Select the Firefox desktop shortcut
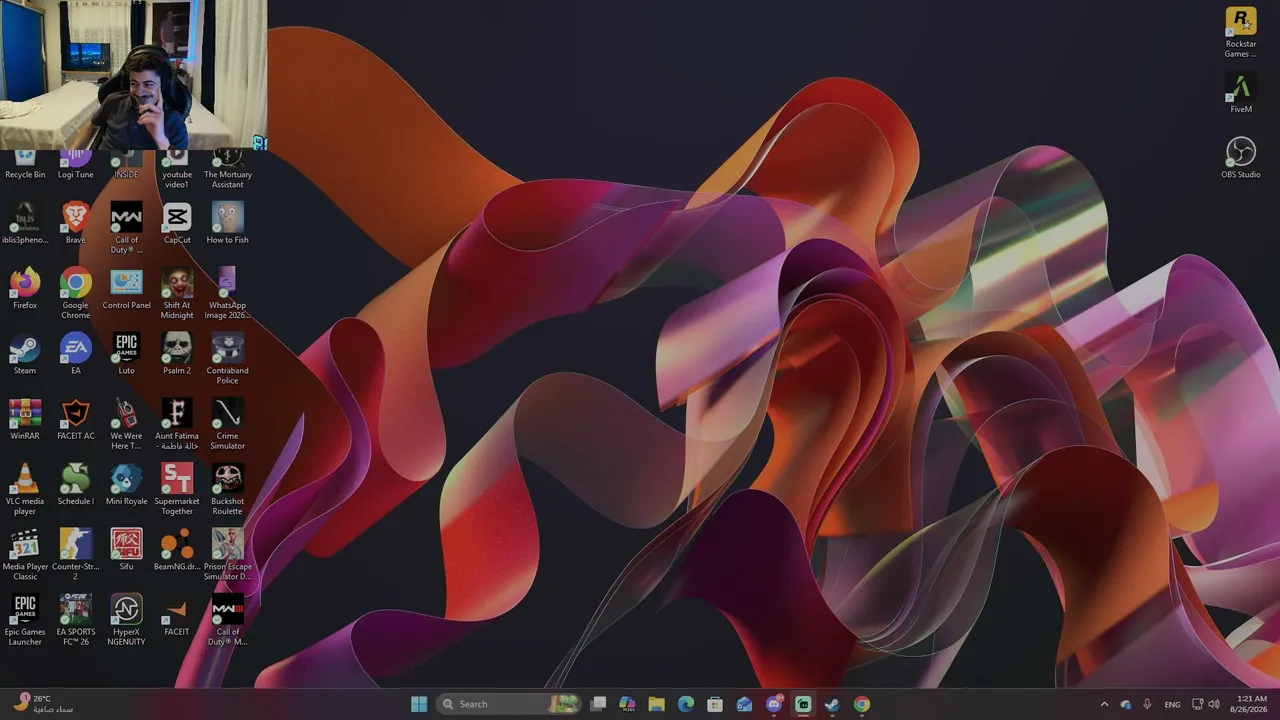 (25, 288)
